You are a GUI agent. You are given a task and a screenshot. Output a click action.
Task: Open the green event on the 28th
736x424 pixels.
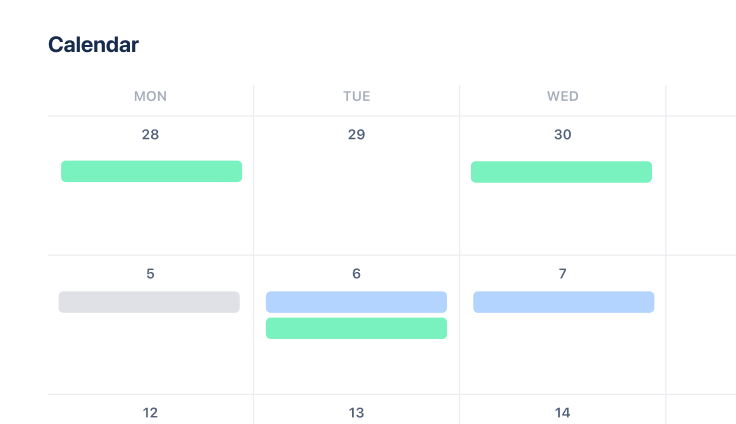coord(151,171)
